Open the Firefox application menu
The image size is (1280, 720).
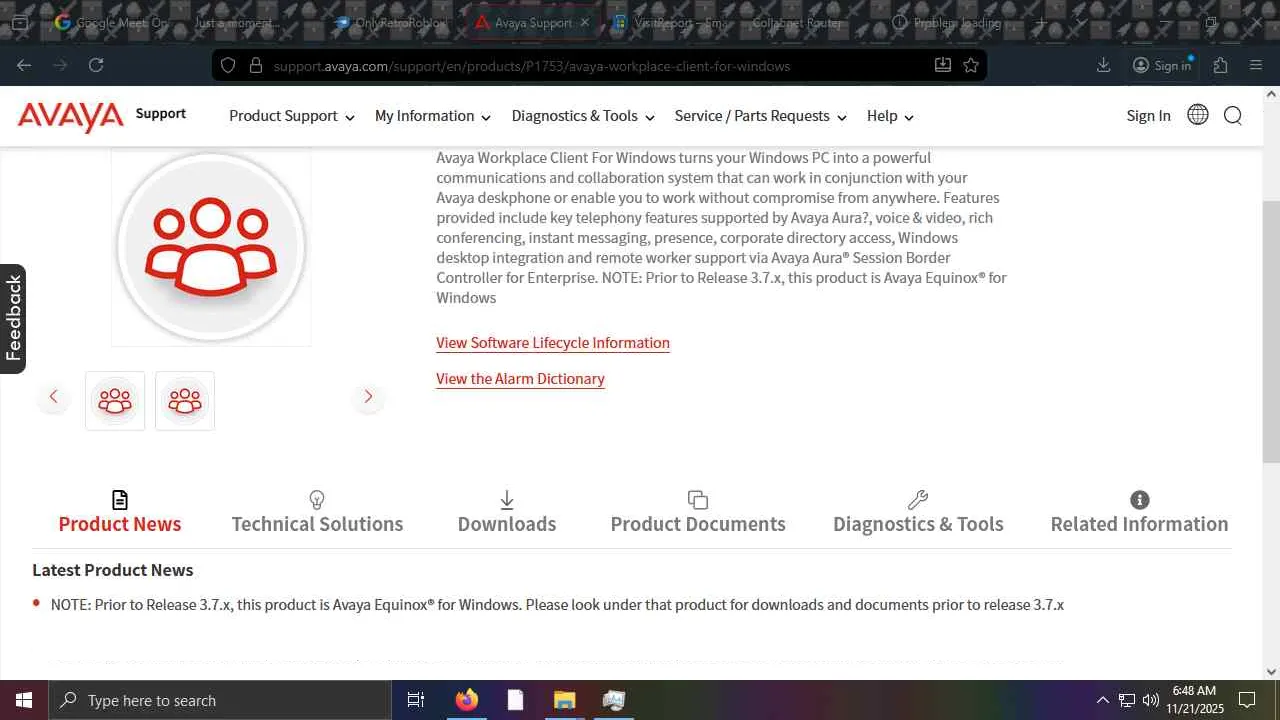click(1256, 65)
